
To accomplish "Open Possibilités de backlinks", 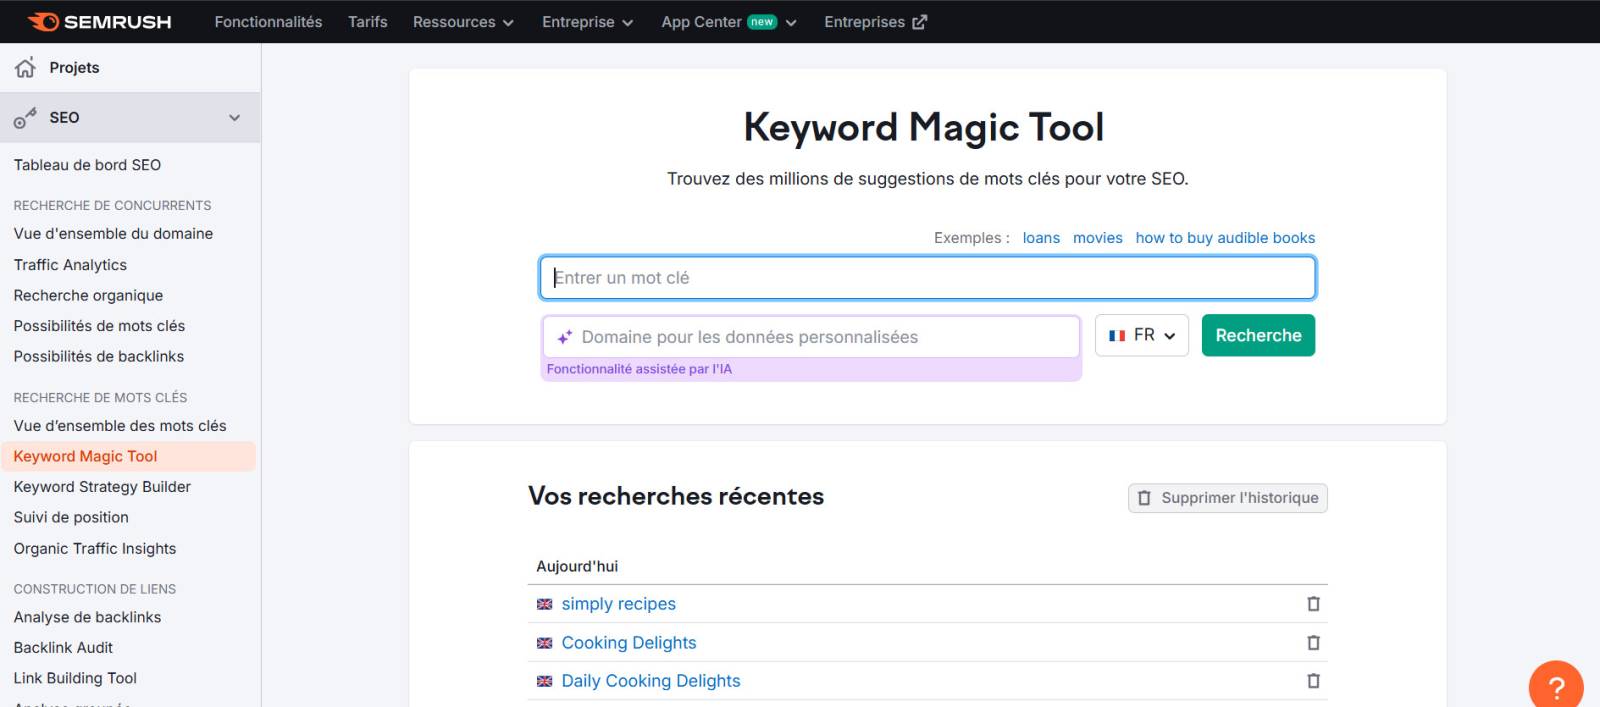I will (x=99, y=356).
